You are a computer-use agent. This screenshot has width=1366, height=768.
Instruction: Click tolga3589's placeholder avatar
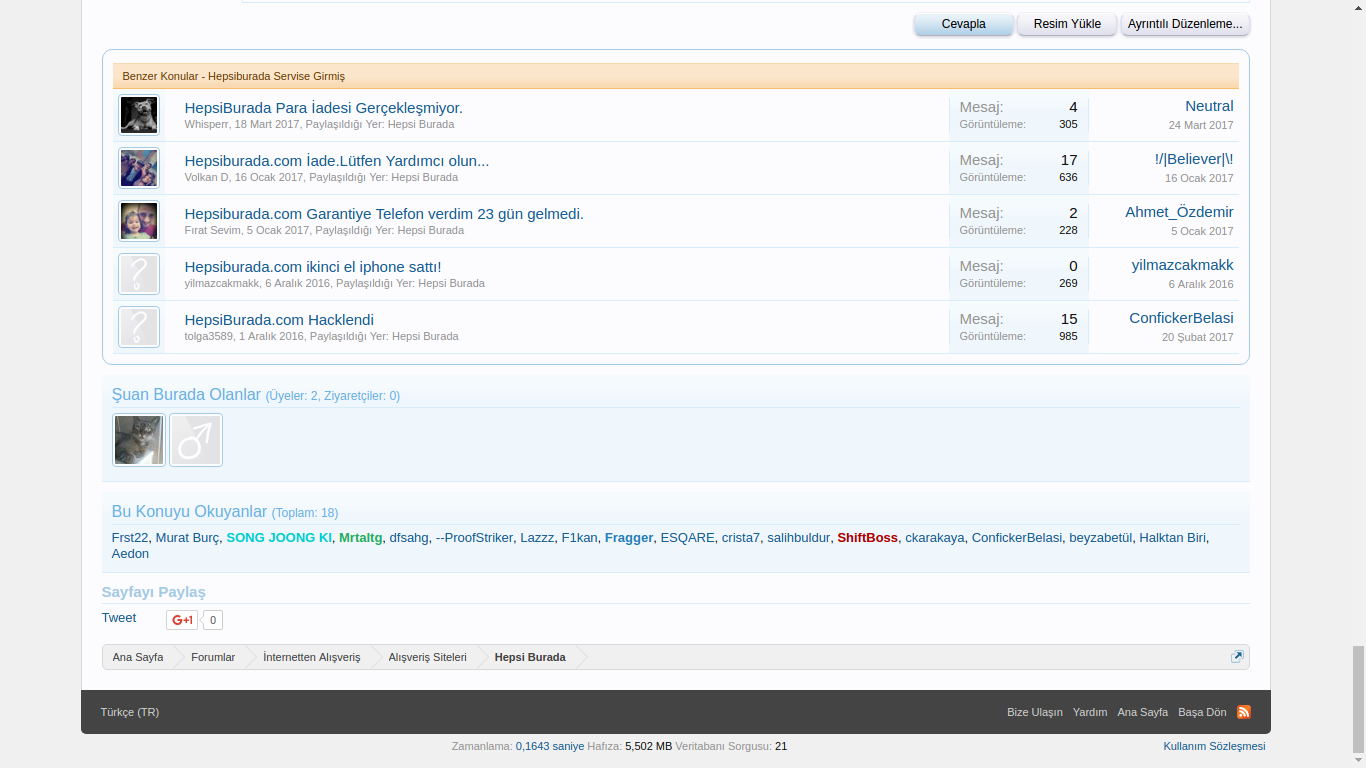click(x=139, y=327)
